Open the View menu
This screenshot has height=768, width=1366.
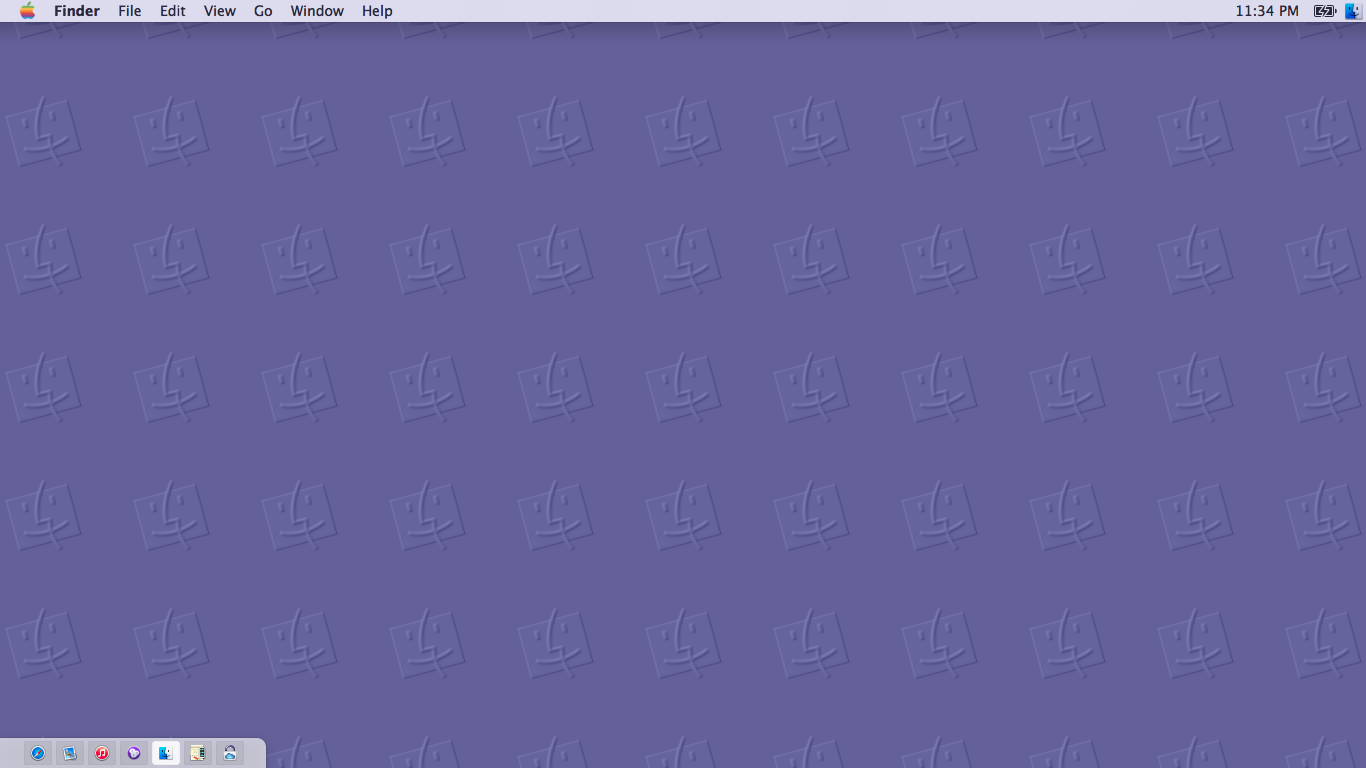coord(220,11)
